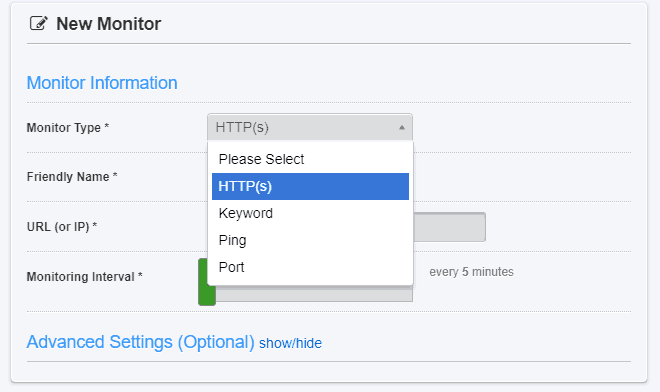
Task: Click the edit pencil icon beside New Monitor
Action: pyautogui.click(x=38, y=24)
